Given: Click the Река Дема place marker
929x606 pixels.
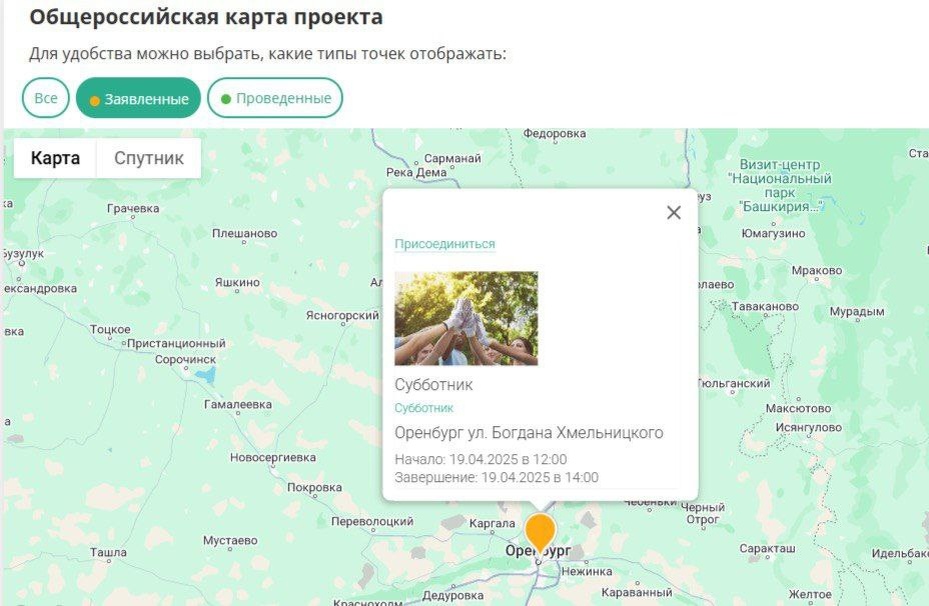Looking at the screenshot, I should [x=417, y=172].
